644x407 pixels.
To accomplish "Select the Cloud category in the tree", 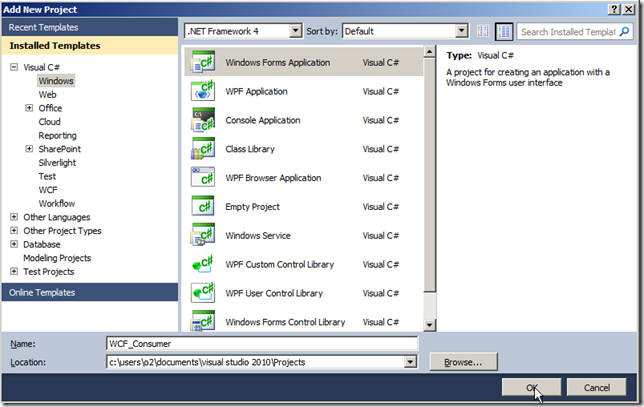I will [x=49, y=122].
